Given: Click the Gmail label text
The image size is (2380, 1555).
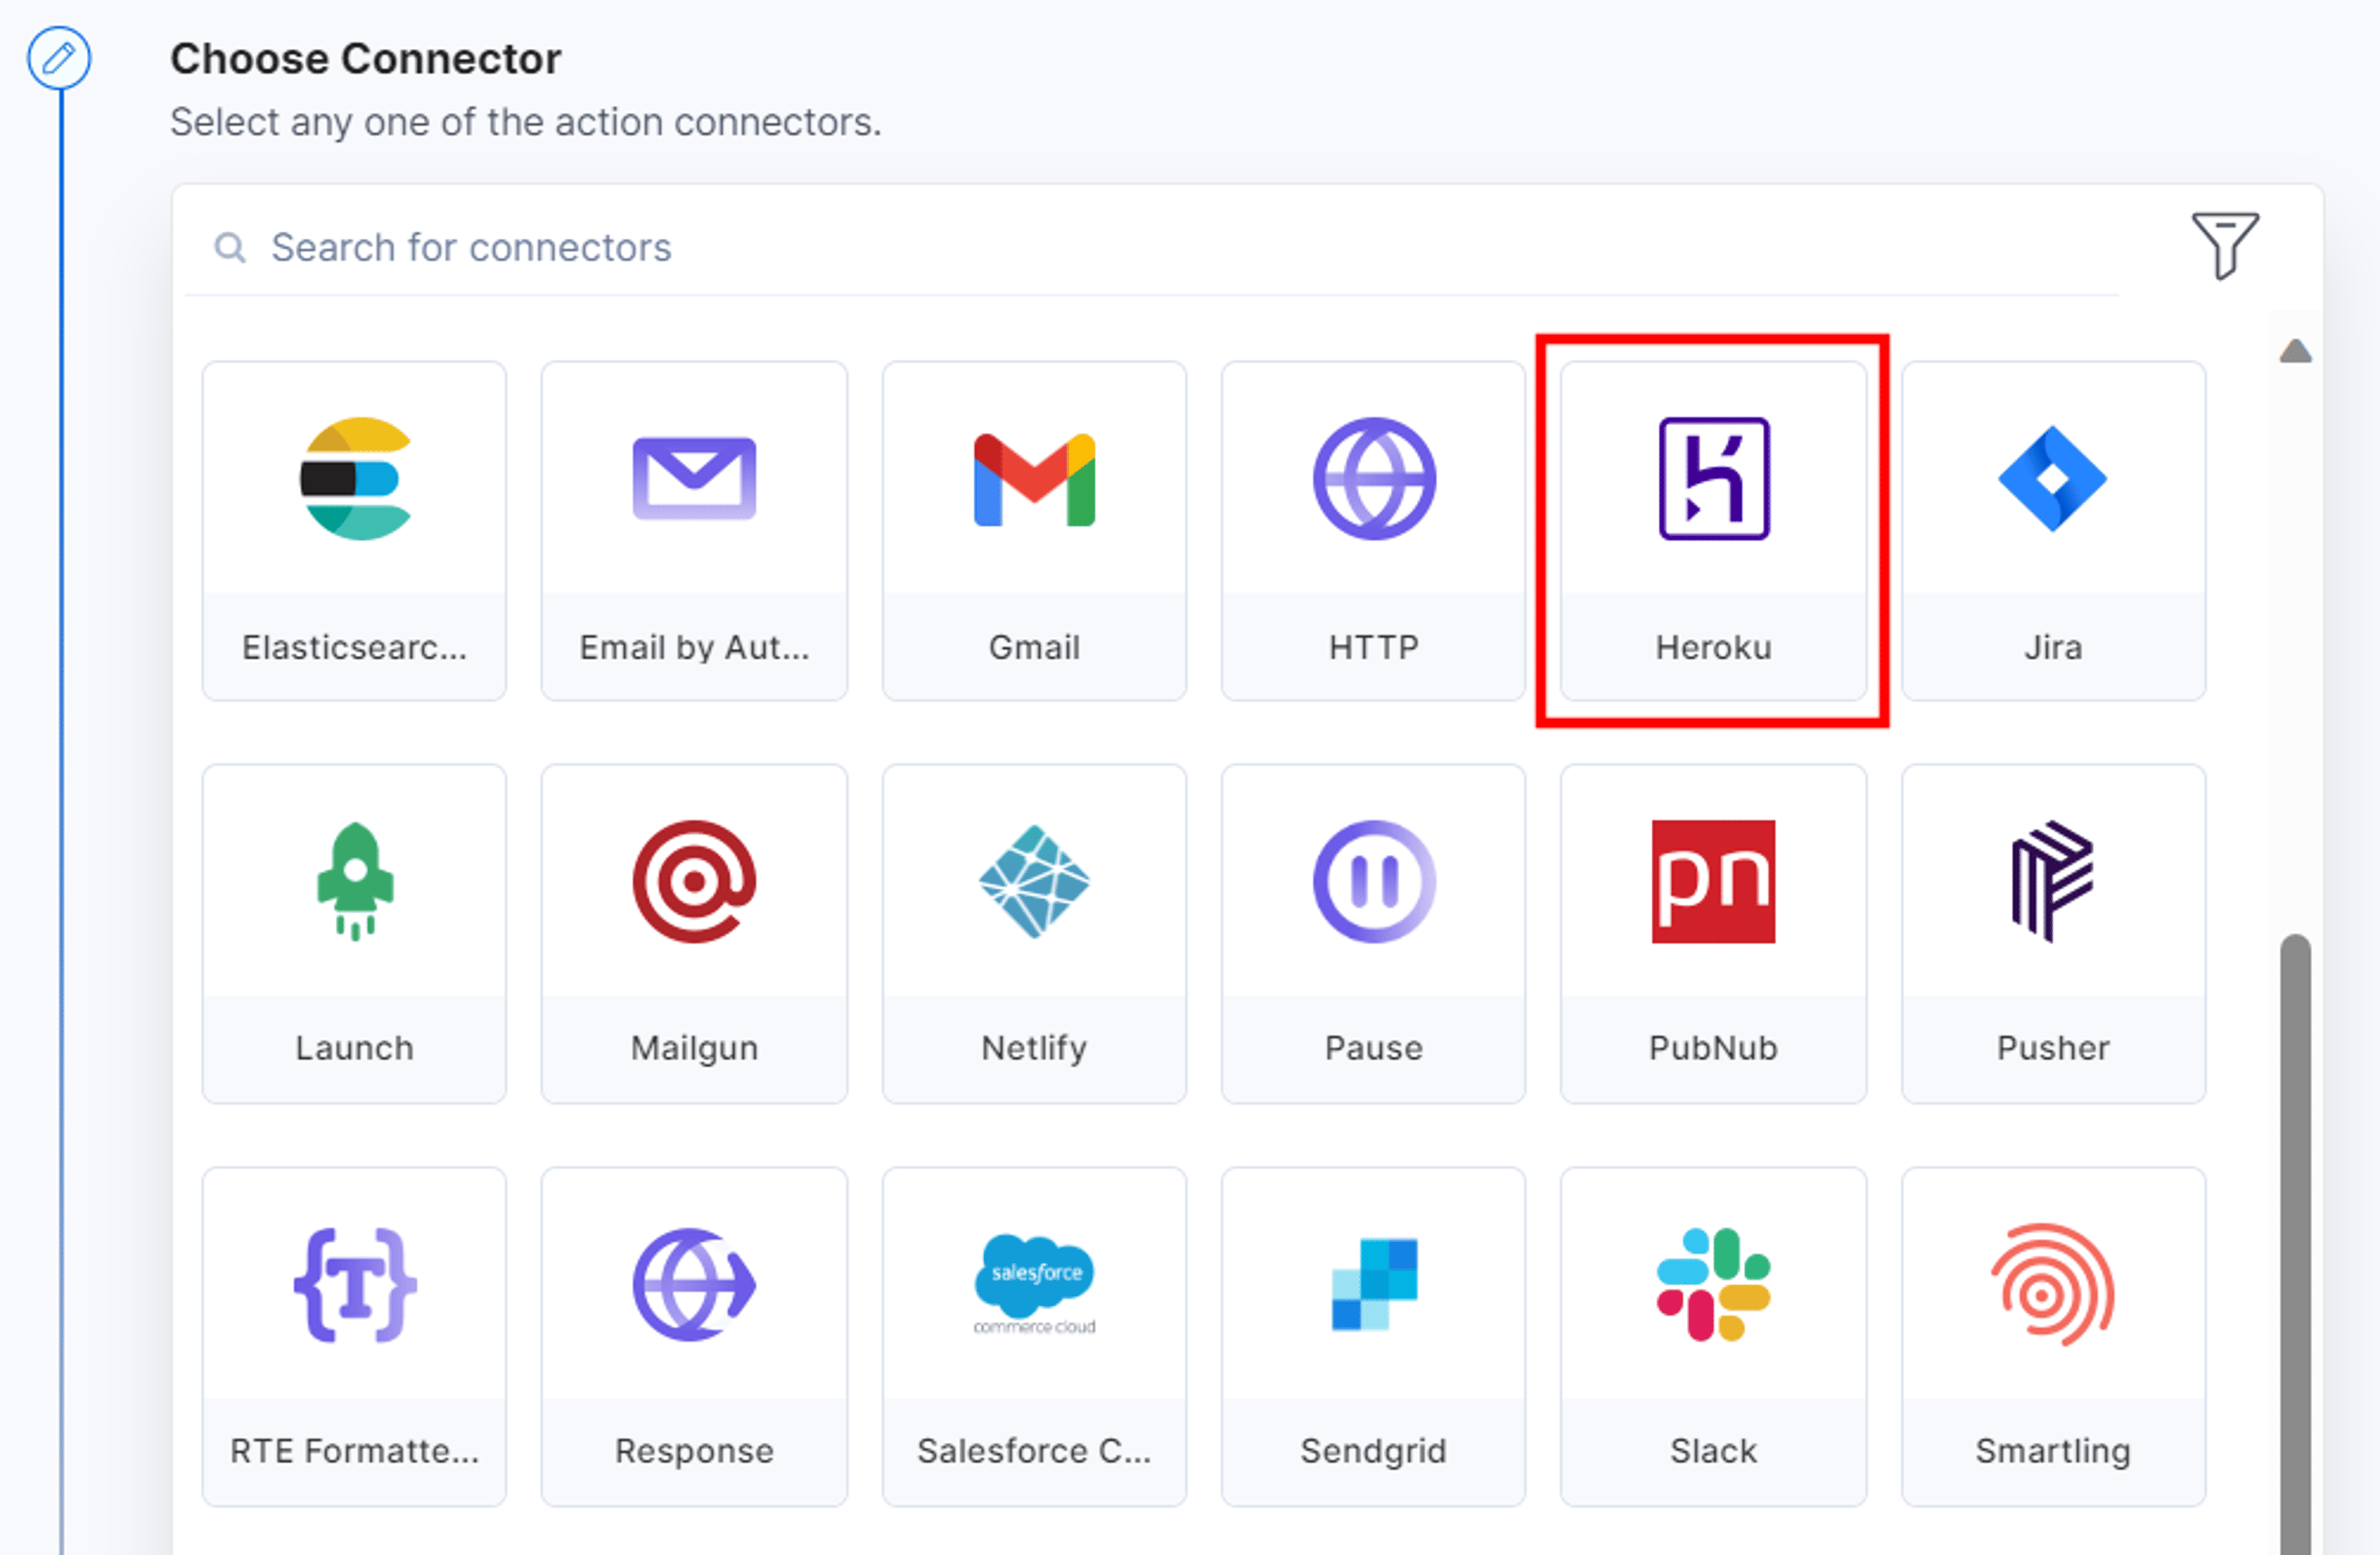Looking at the screenshot, I should click(x=1034, y=647).
